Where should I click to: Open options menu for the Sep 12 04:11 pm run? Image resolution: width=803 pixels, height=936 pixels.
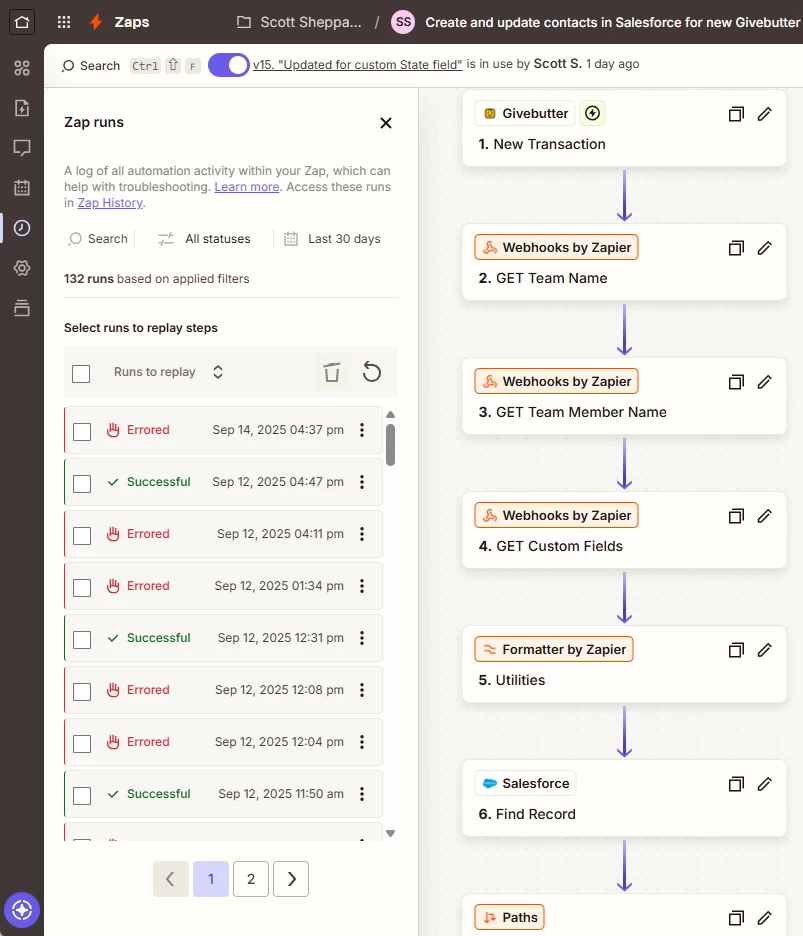pos(362,534)
